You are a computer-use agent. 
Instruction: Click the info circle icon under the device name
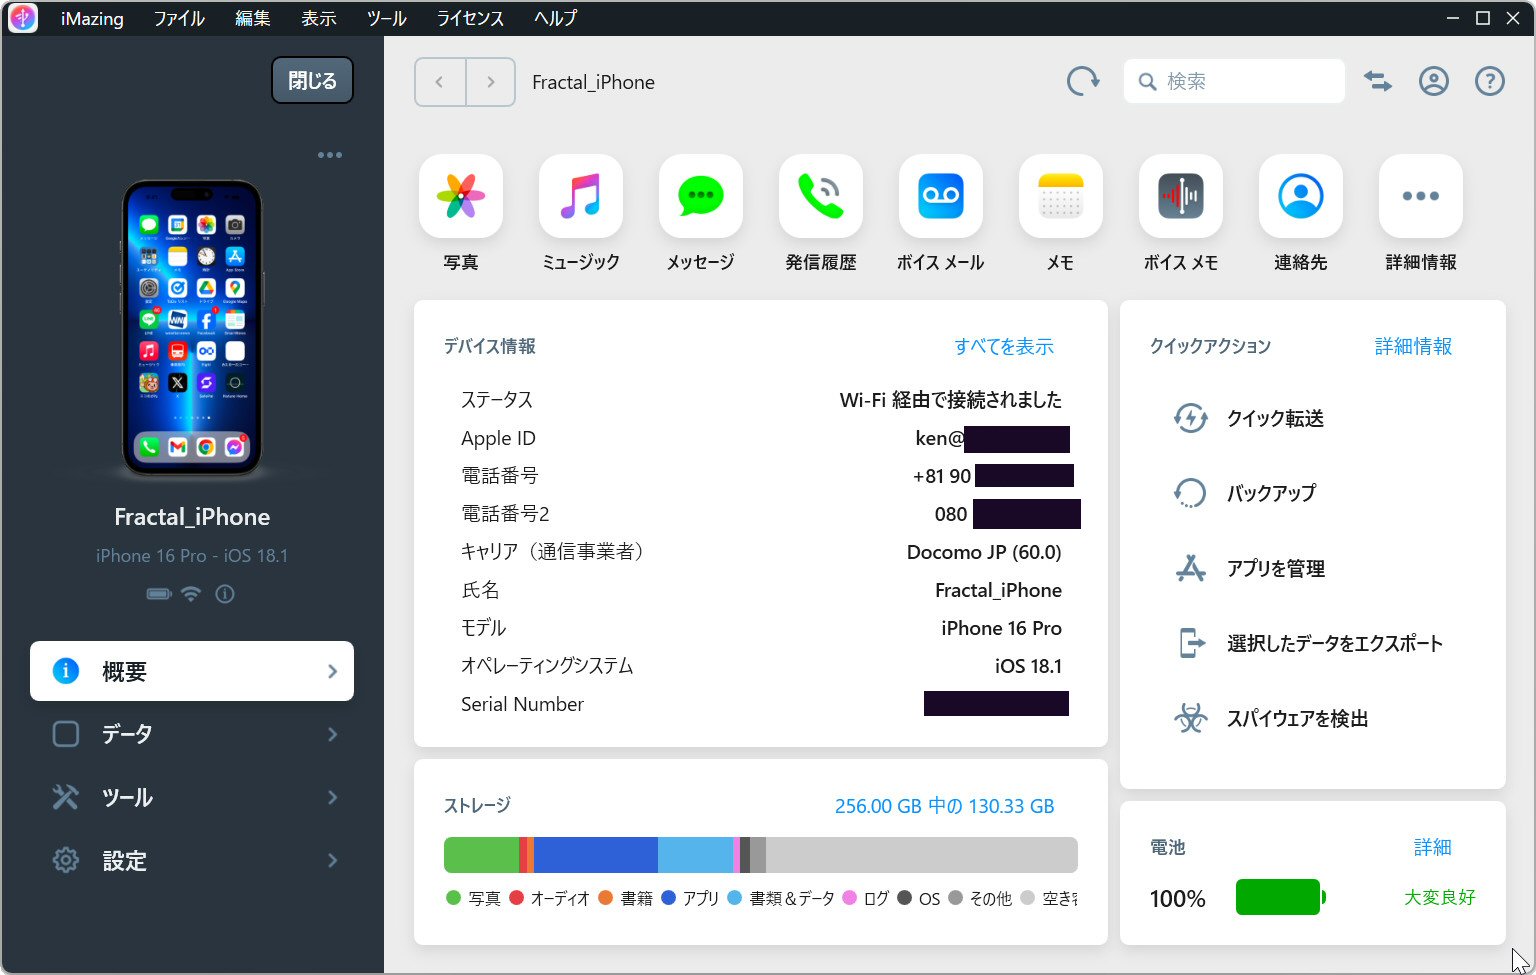[225, 594]
